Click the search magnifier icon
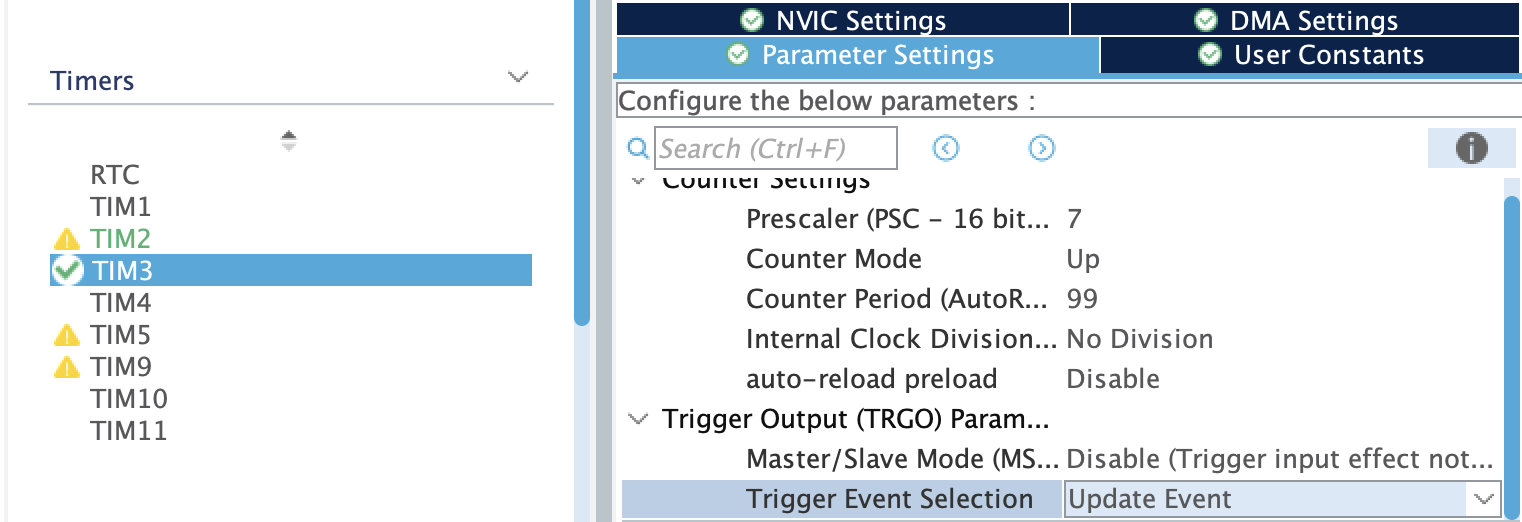The image size is (1522, 522). [x=638, y=149]
